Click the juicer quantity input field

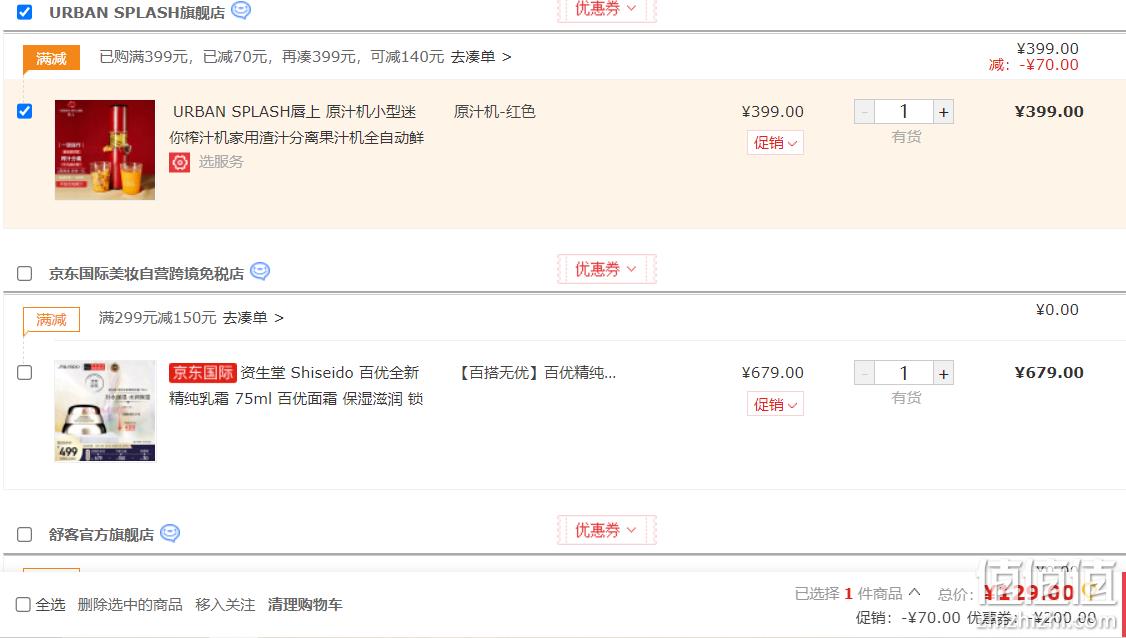[903, 112]
